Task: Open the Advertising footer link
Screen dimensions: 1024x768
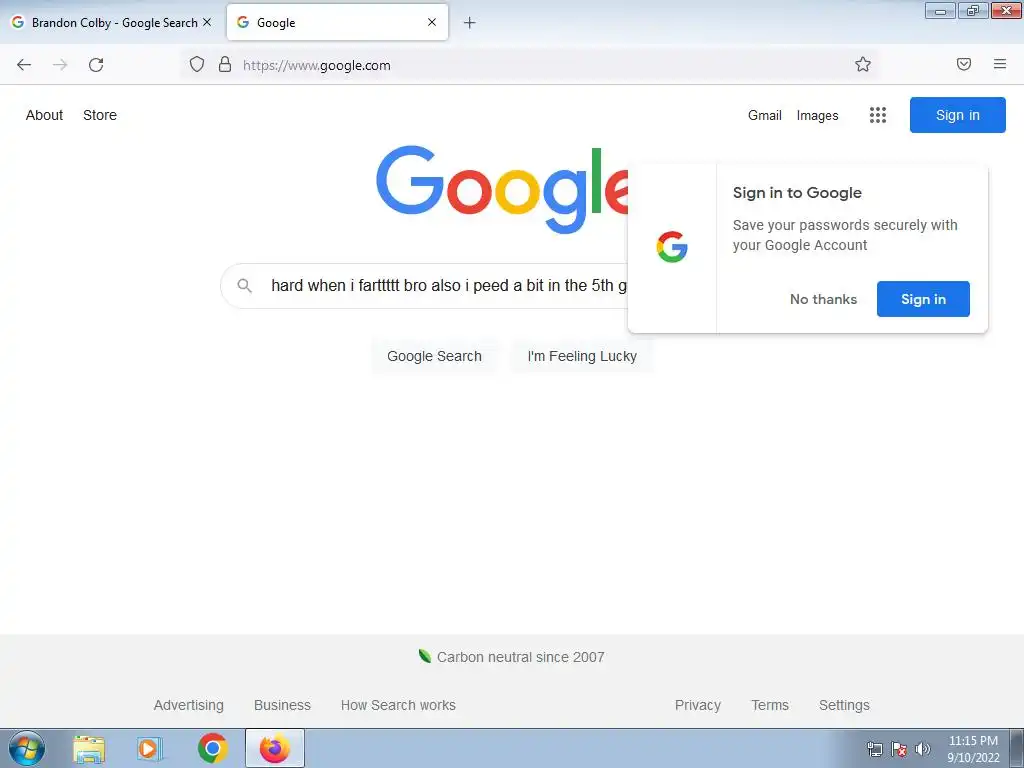Action: [x=188, y=705]
